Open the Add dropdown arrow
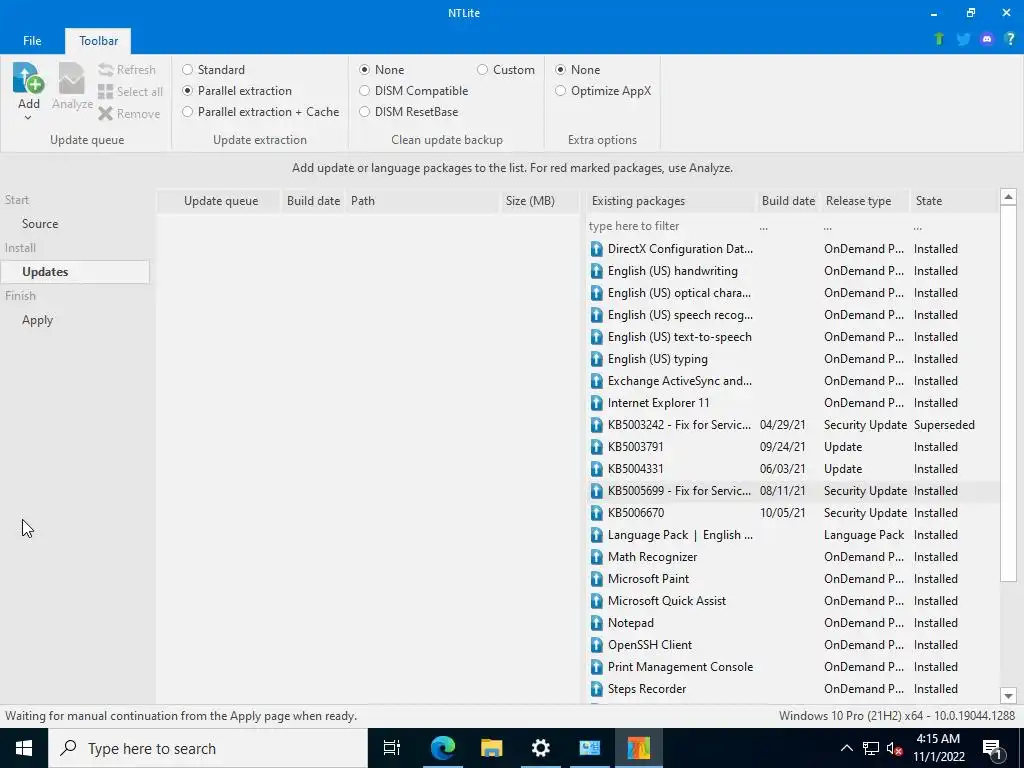This screenshot has height=768, width=1024. pyautogui.click(x=28, y=118)
